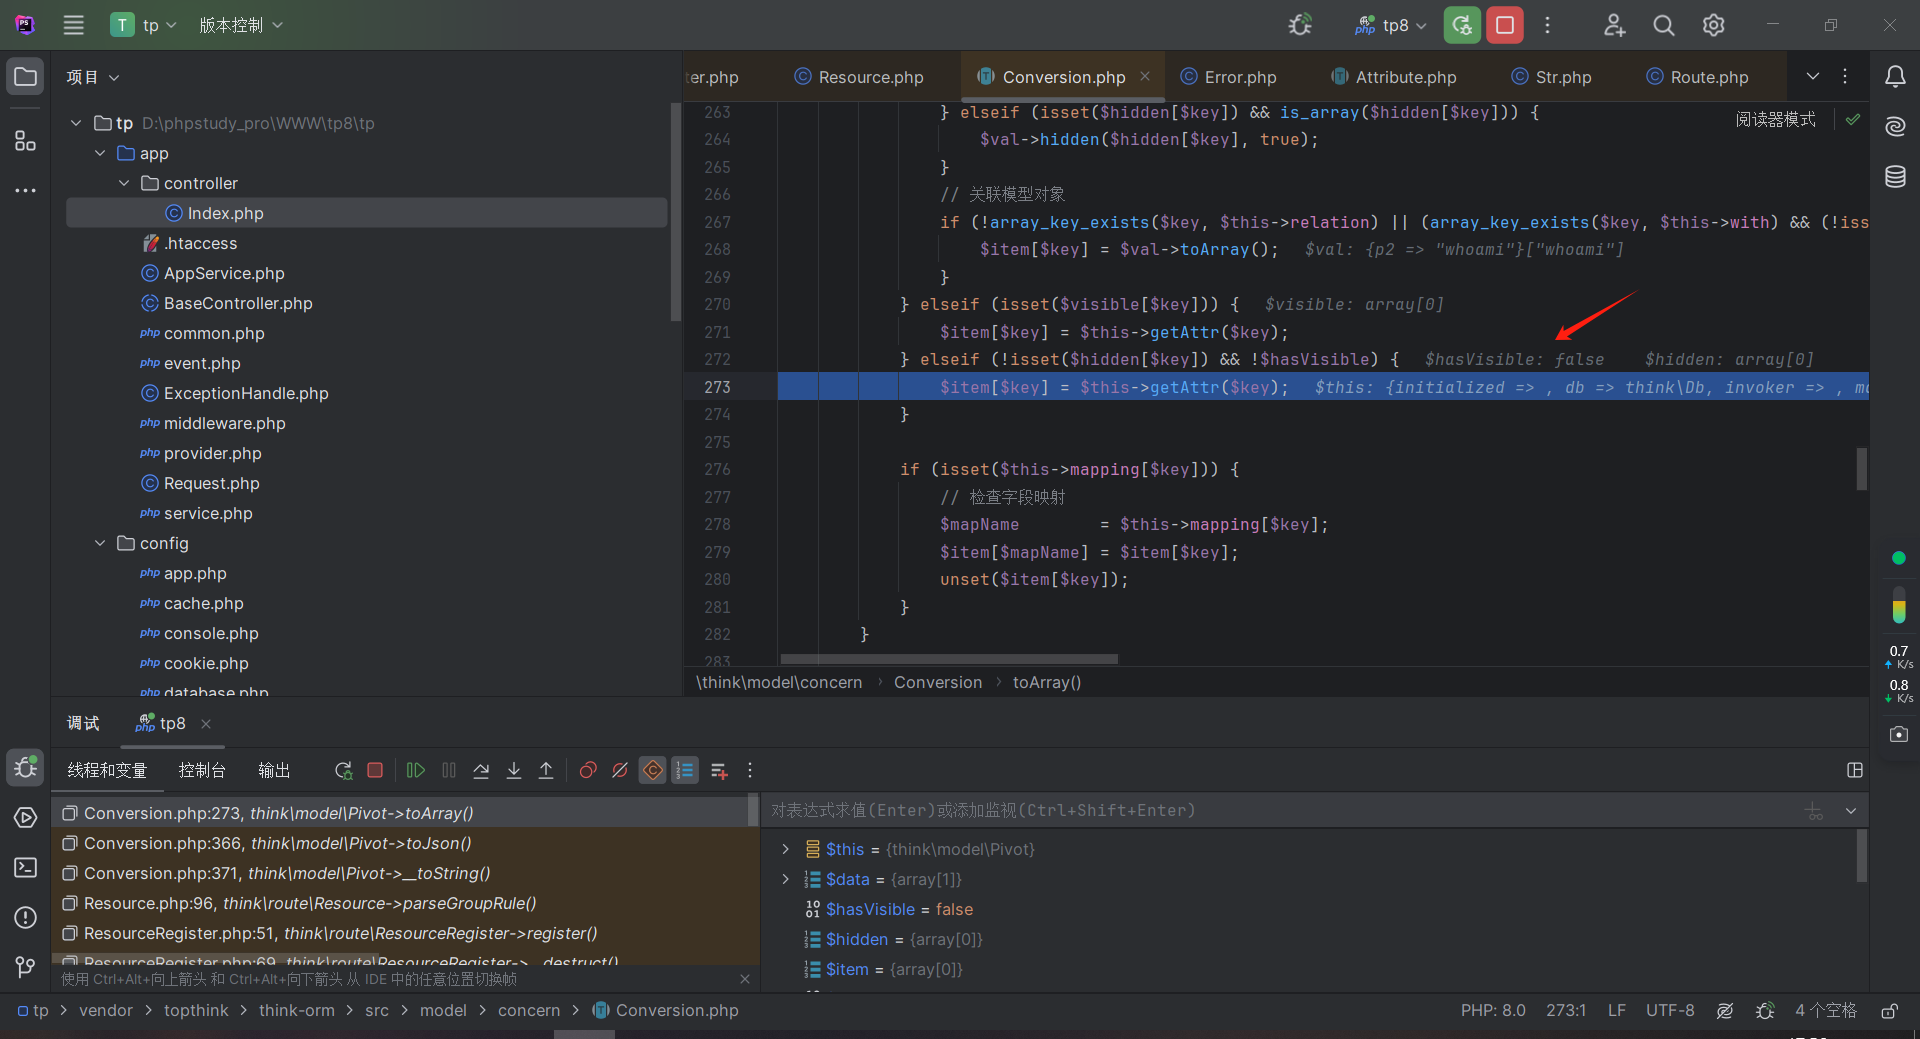The height and width of the screenshot is (1039, 1920).
Task: Open View Breakpoints dialog icon
Action: 588,770
